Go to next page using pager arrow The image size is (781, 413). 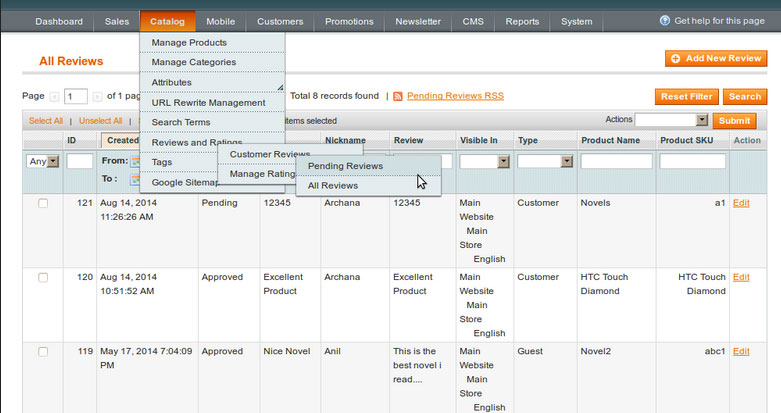coord(97,97)
